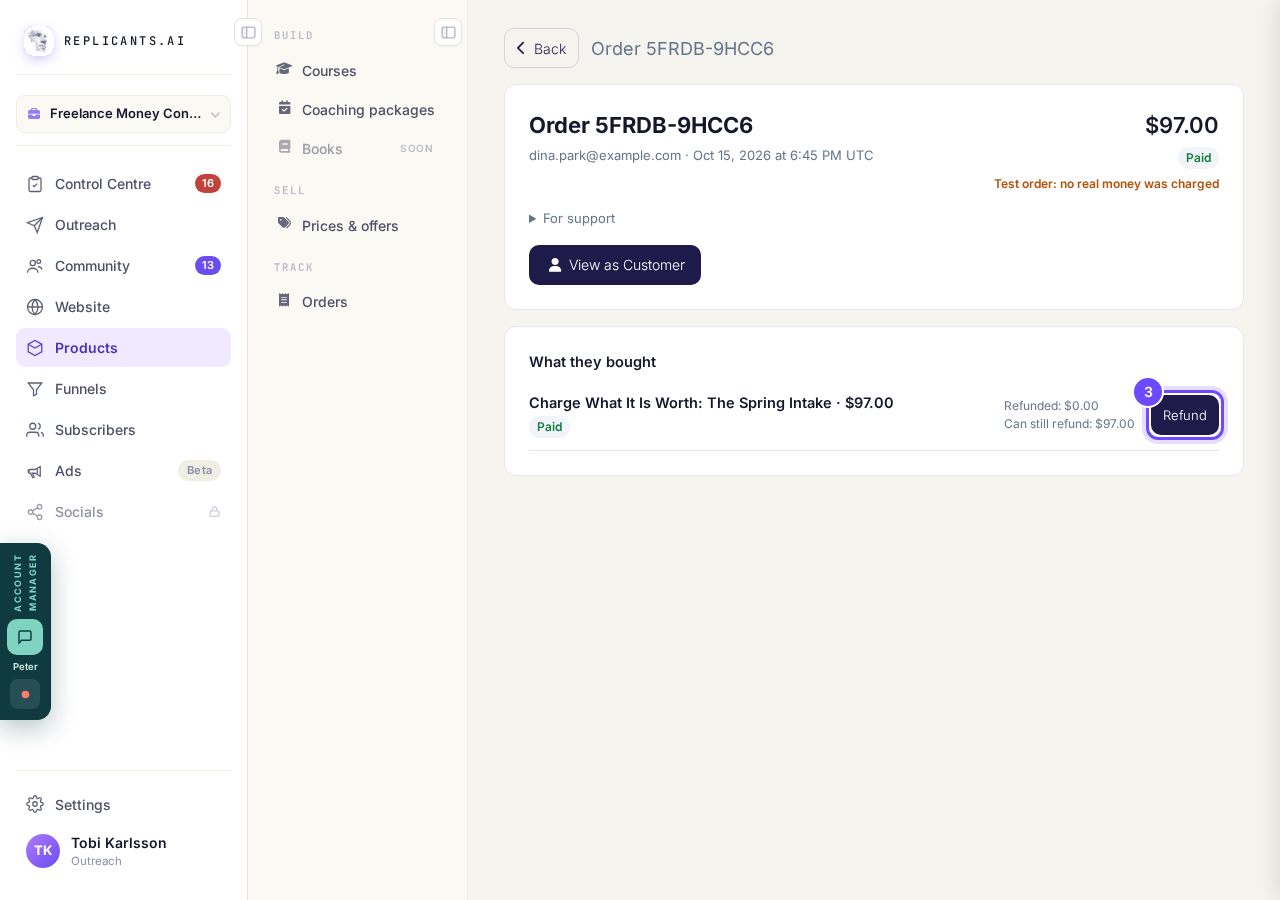
Task: Expand the For support disclosure
Action: click(x=572, y=218)
